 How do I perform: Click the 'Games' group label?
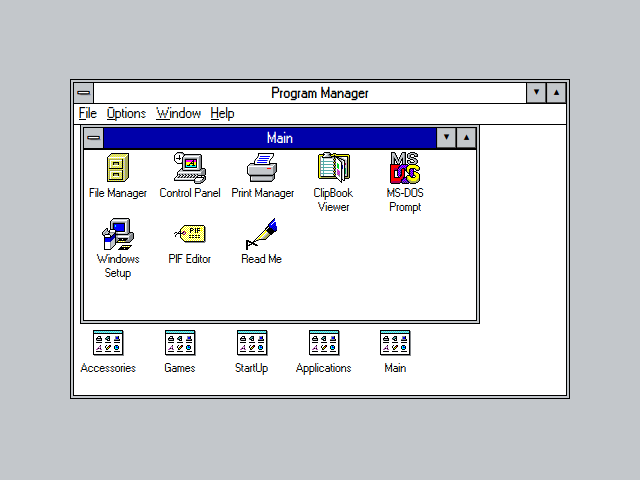pos(180,368)
